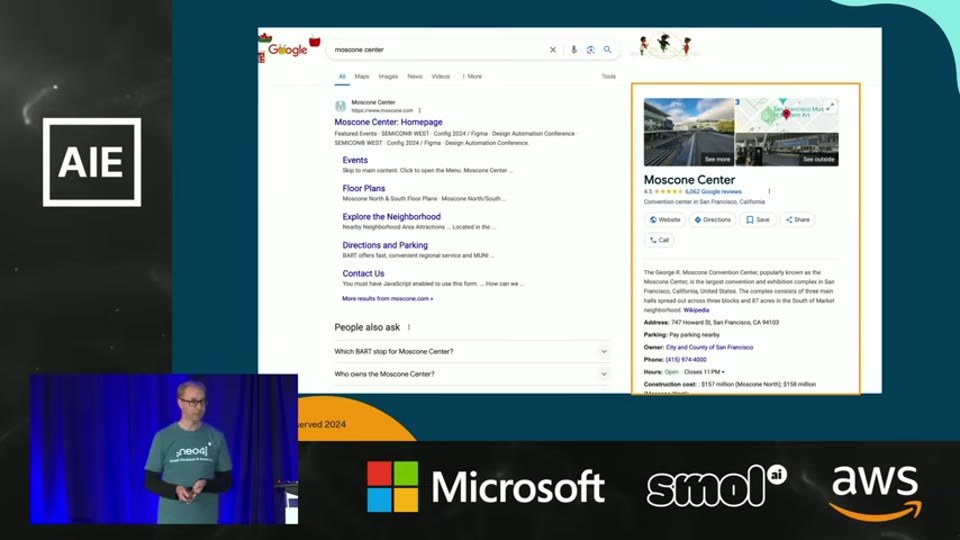Click the Moscone Center panel title
960x540 pixels.
[689, 180]
